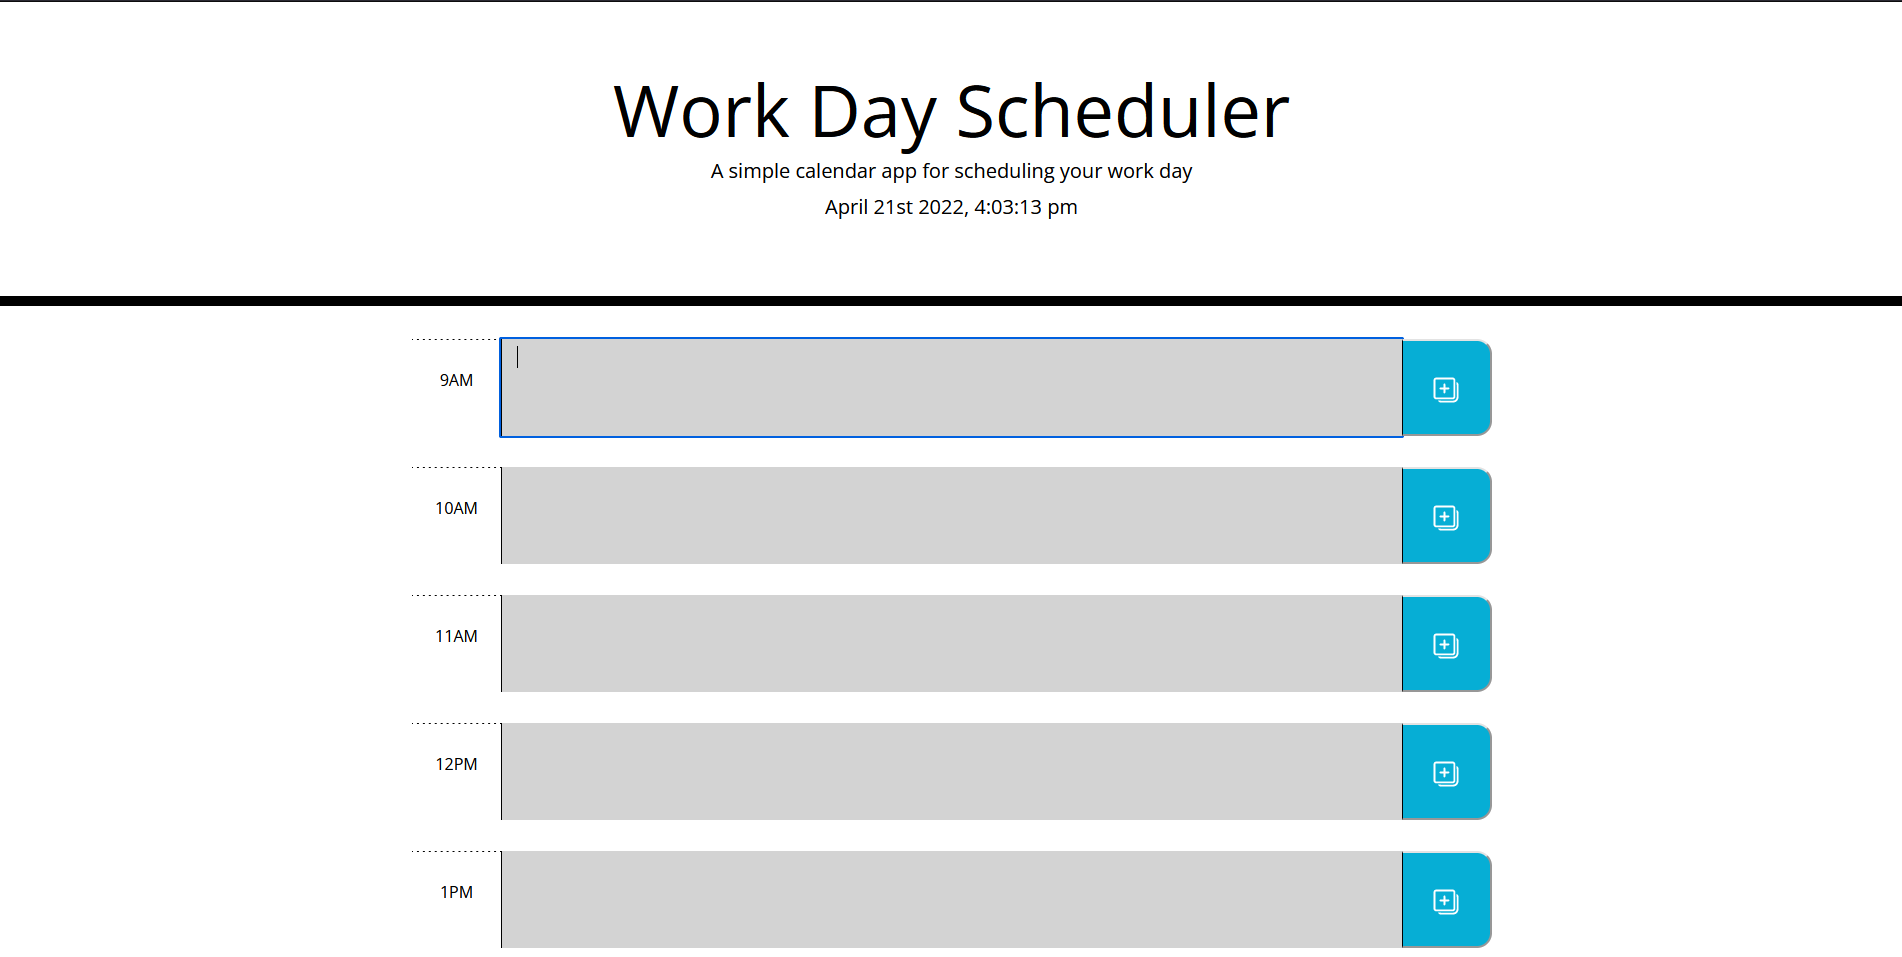Click inside the 1PM event text area
The width and height of the screenshot is (1902, 957).
[950, 900]
